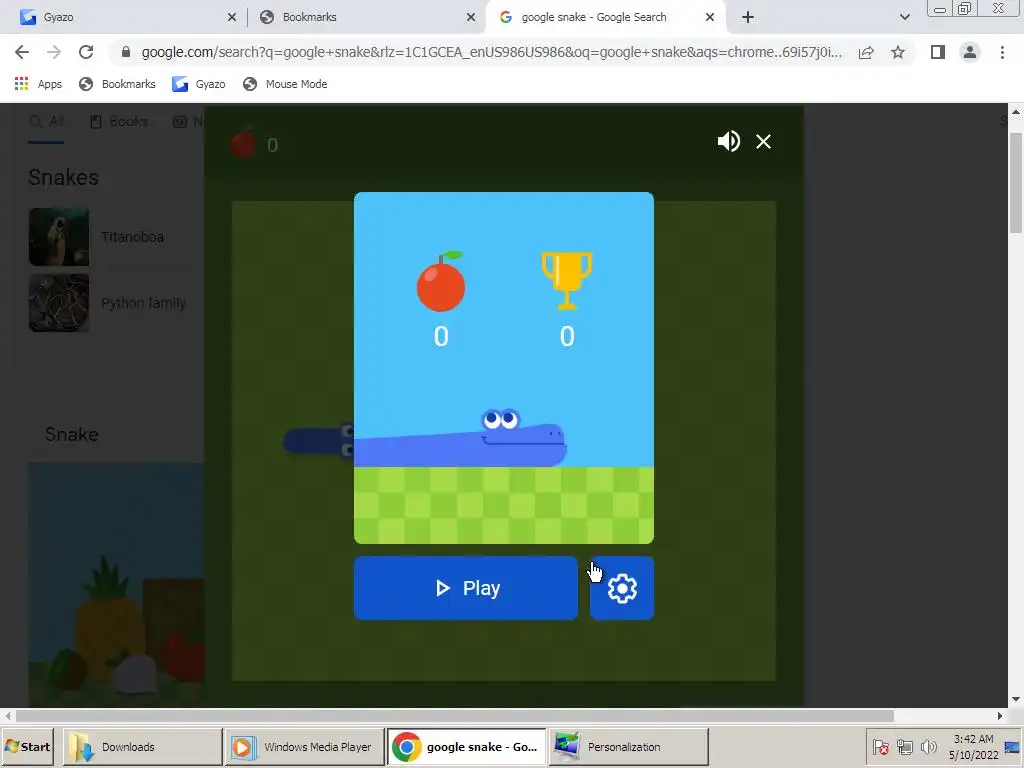Open a new browser tab
The image size is (1024, 768).
[x=748, y=18]
